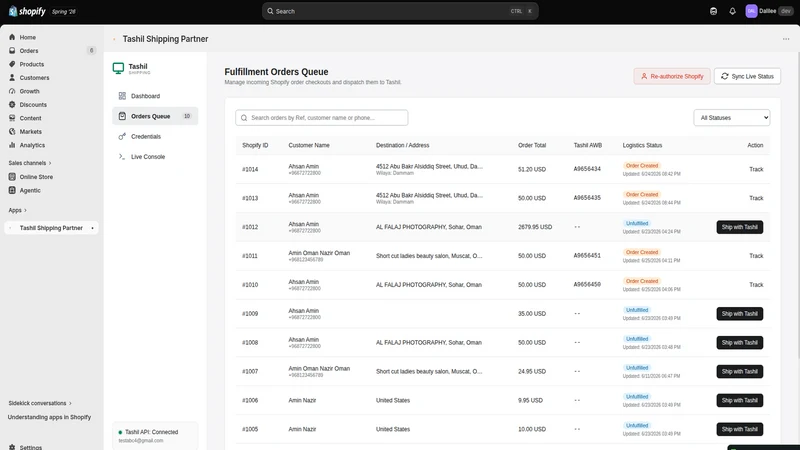Click the Spring '26 edition badge
This screenshot has width=800, height=450.
(x=64, y=11)
